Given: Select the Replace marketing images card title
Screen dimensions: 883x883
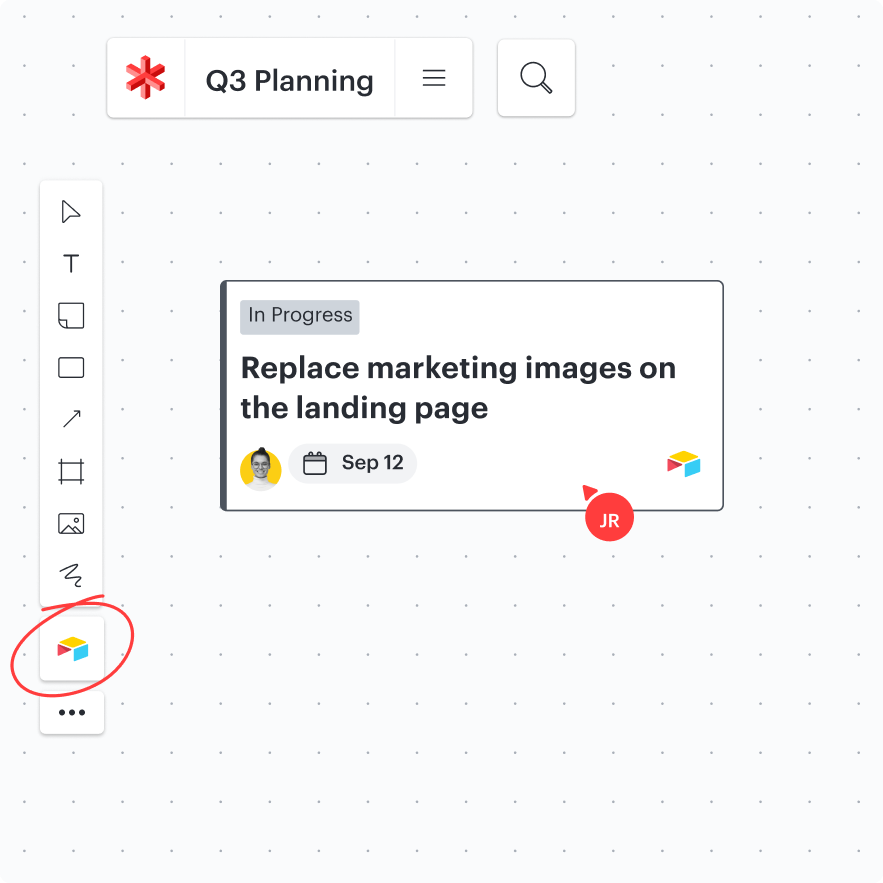Looking at the screenshot, I should click(458, 387).
